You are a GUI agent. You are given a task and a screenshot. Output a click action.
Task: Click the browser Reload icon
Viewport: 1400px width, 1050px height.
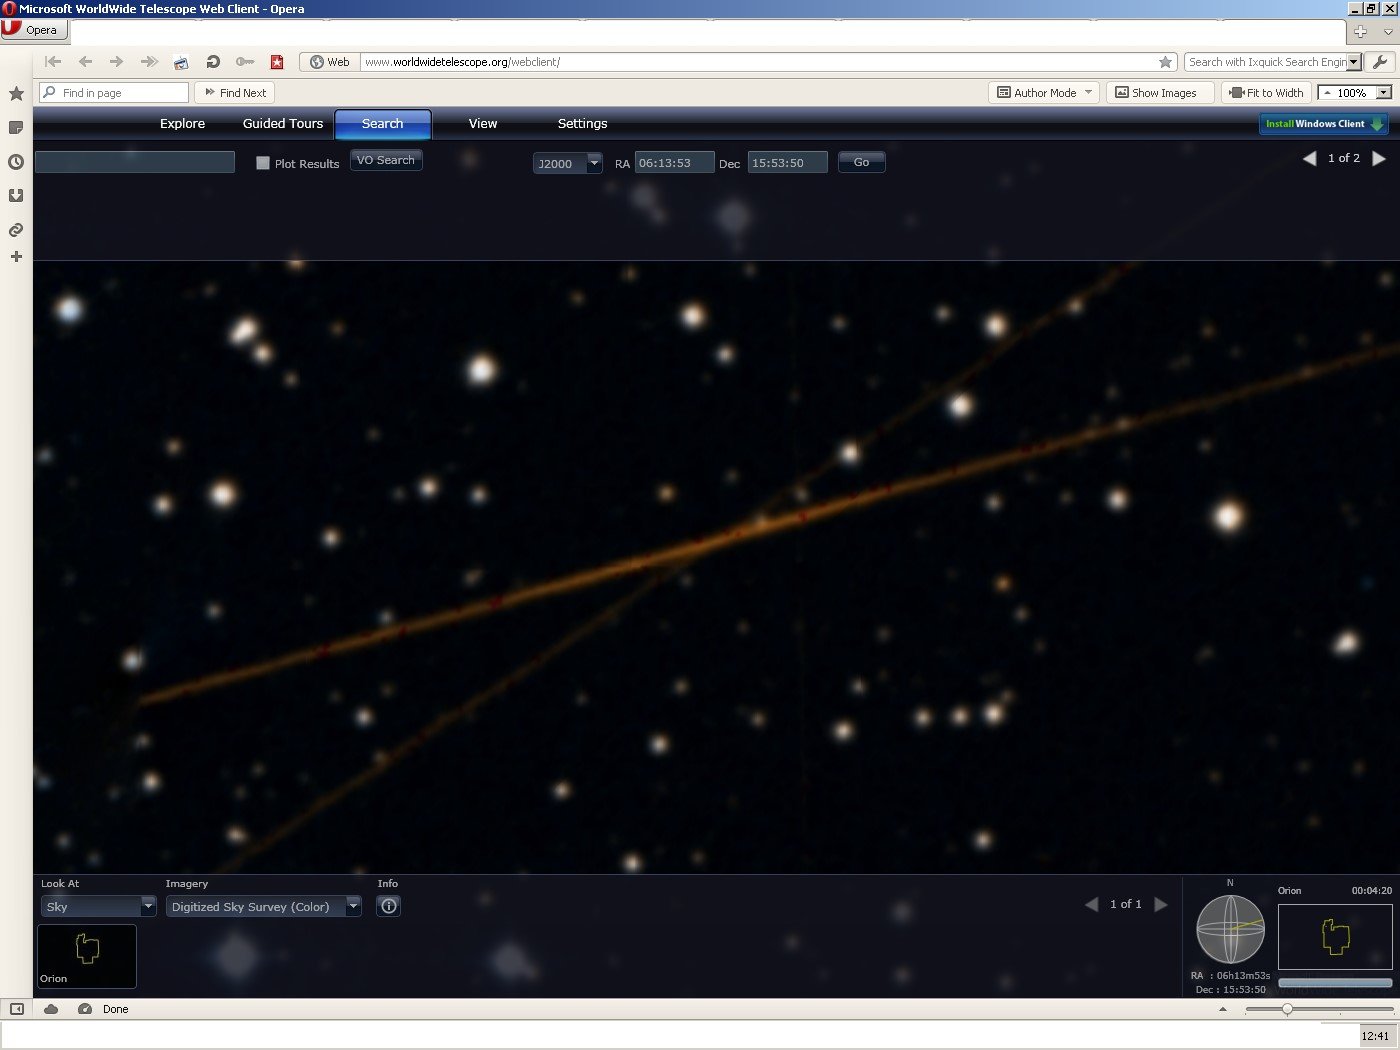point(213,62)
